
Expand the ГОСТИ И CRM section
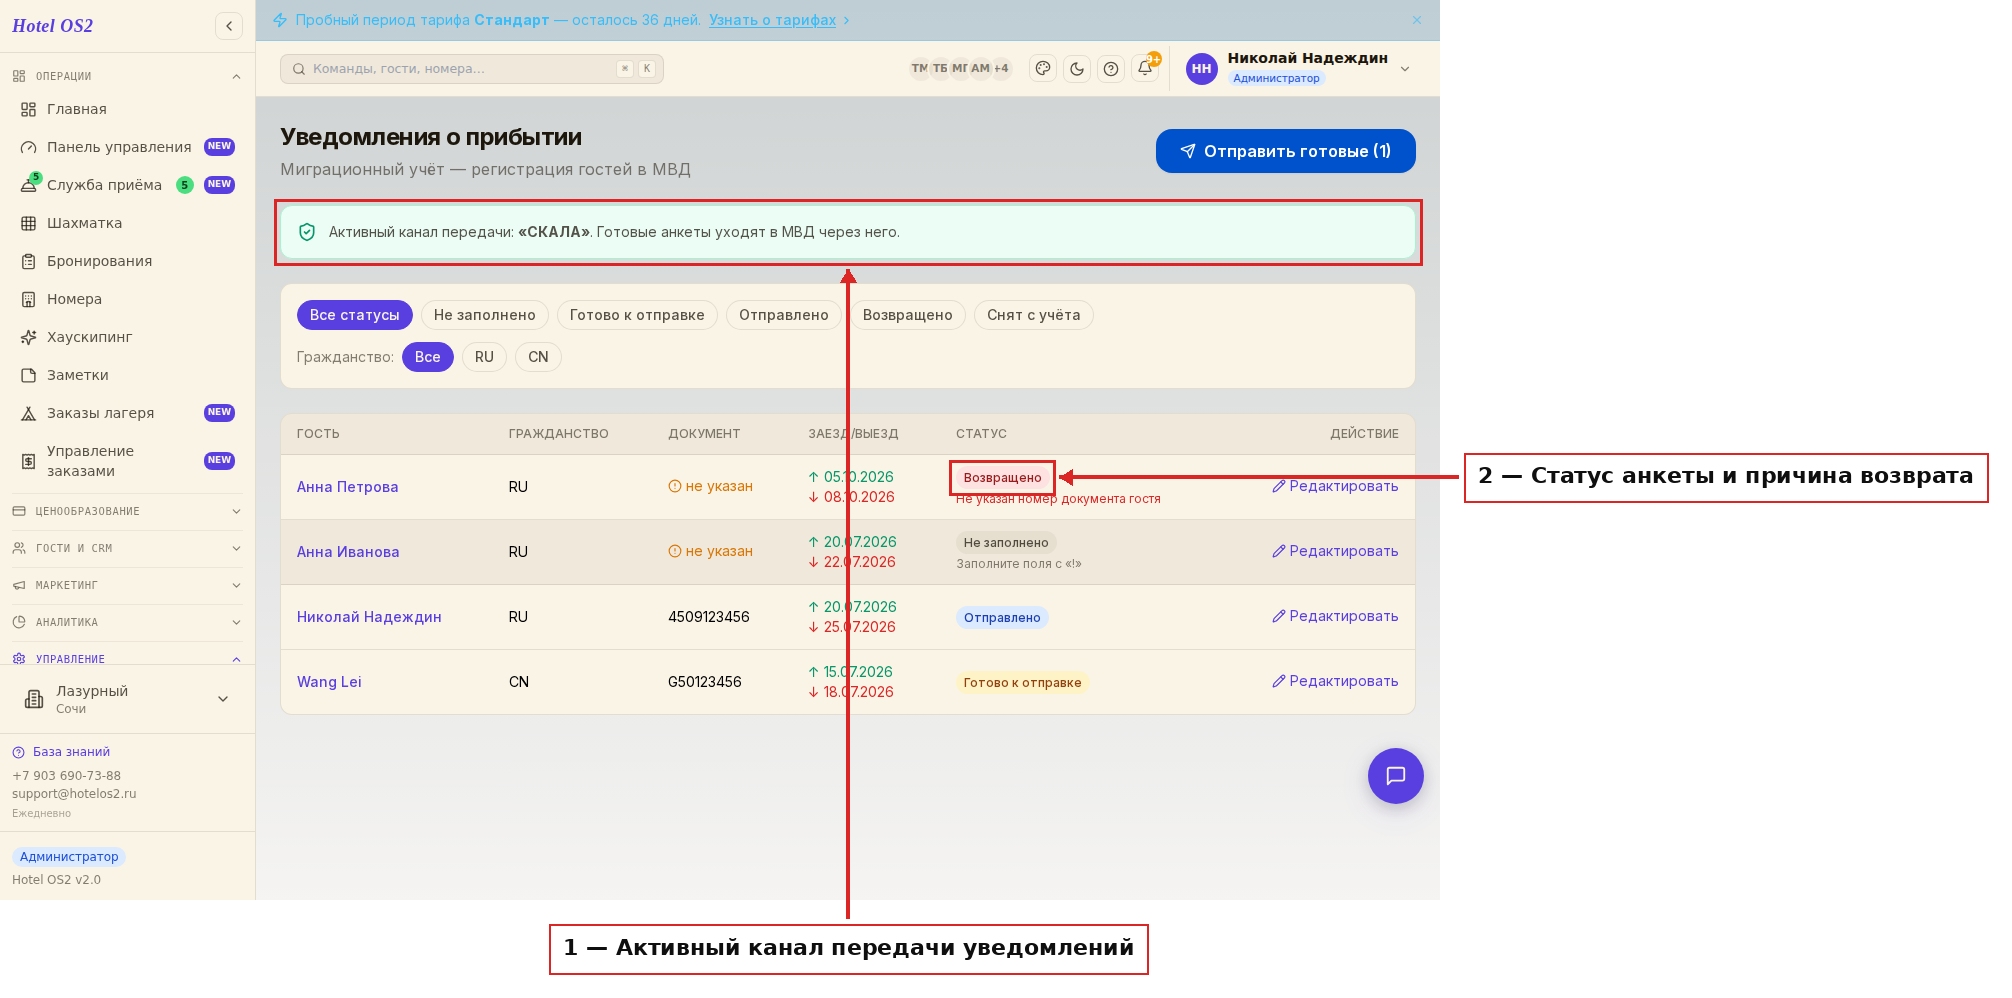pyautogui.click(x=127, y=548)
